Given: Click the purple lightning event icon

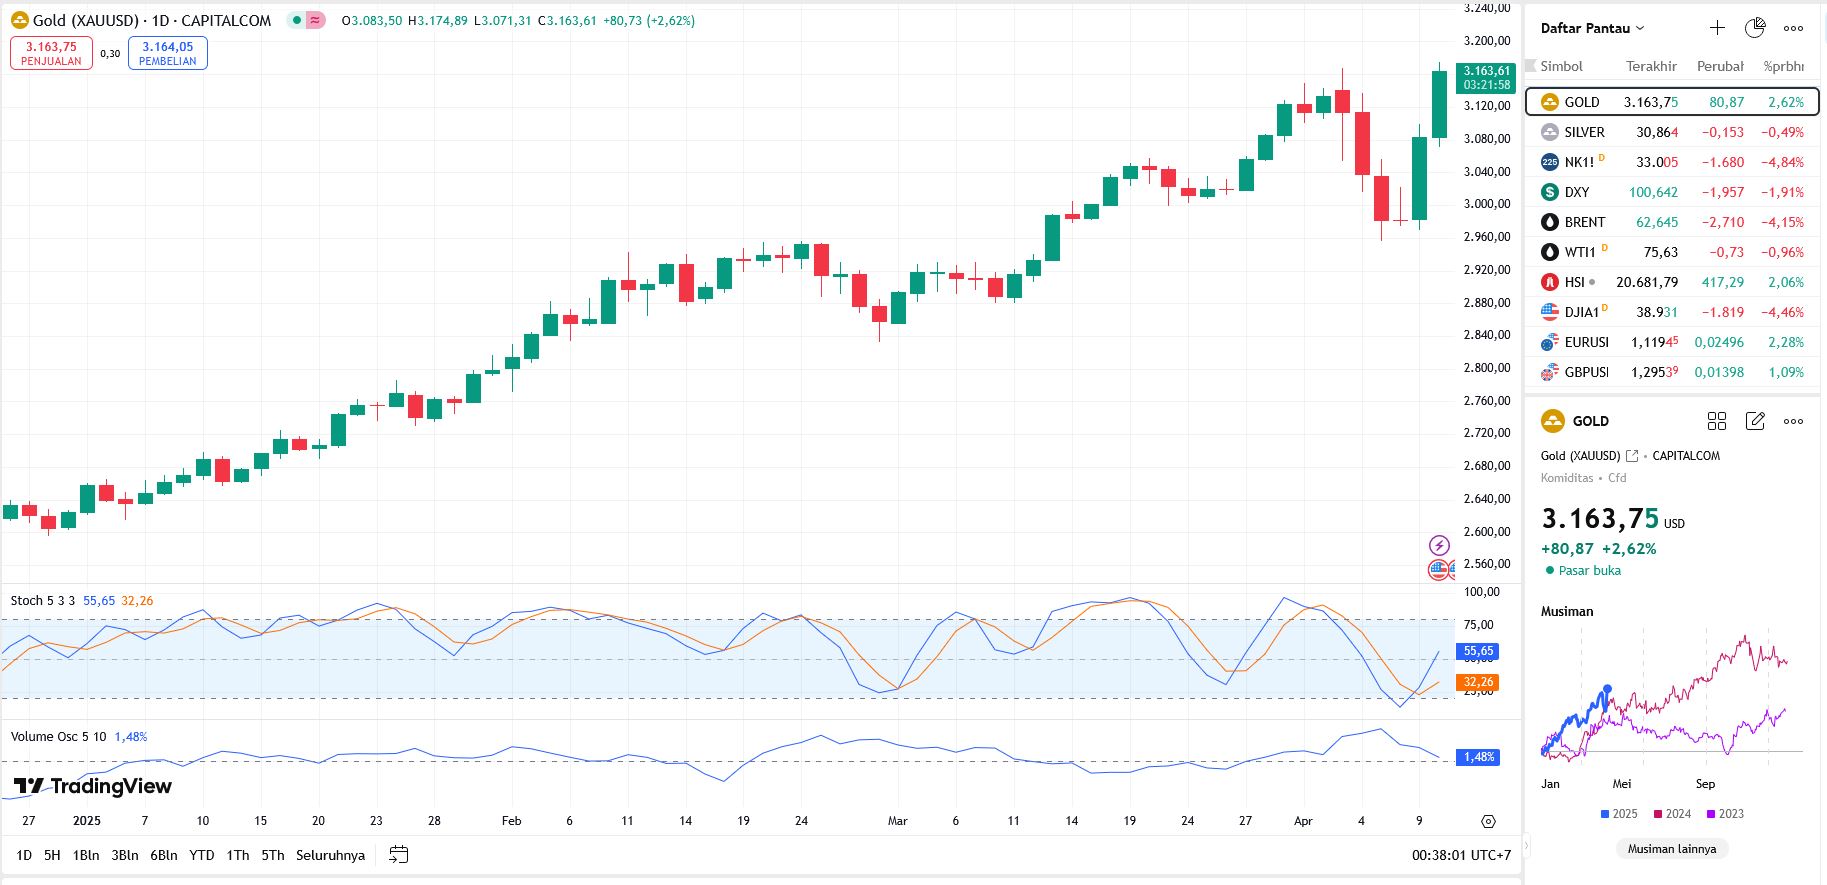Looking at the screenshot, I should coord(1439,545).
